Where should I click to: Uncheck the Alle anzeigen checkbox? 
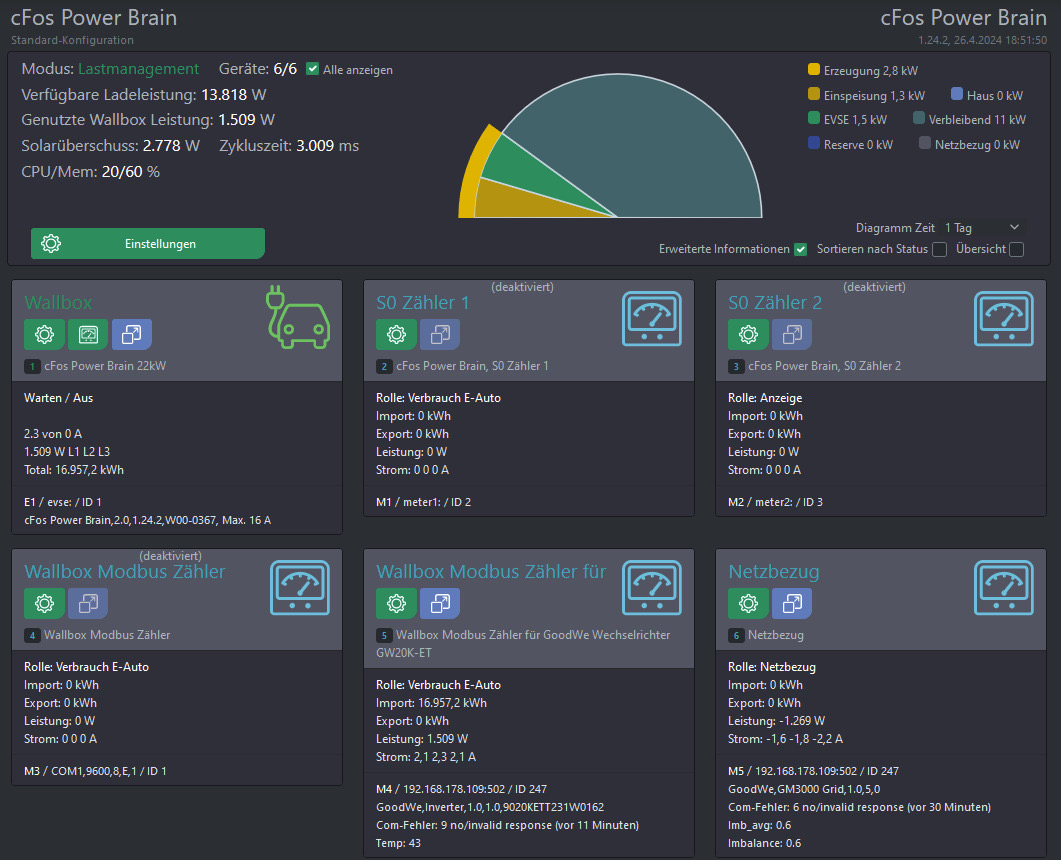click(313, 69)
